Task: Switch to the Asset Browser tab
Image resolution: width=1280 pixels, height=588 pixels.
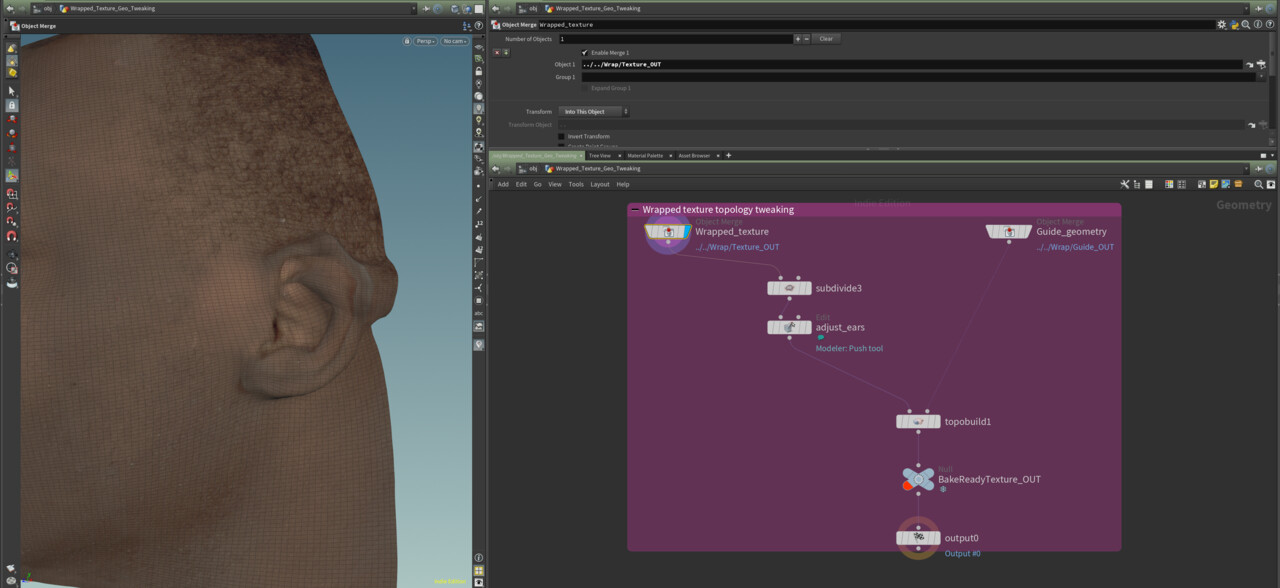Action: pyautogui.click(x=694, y=156)
